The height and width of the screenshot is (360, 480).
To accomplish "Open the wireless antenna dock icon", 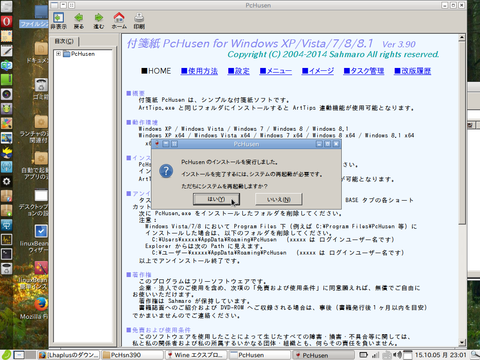I will [6, 167].
